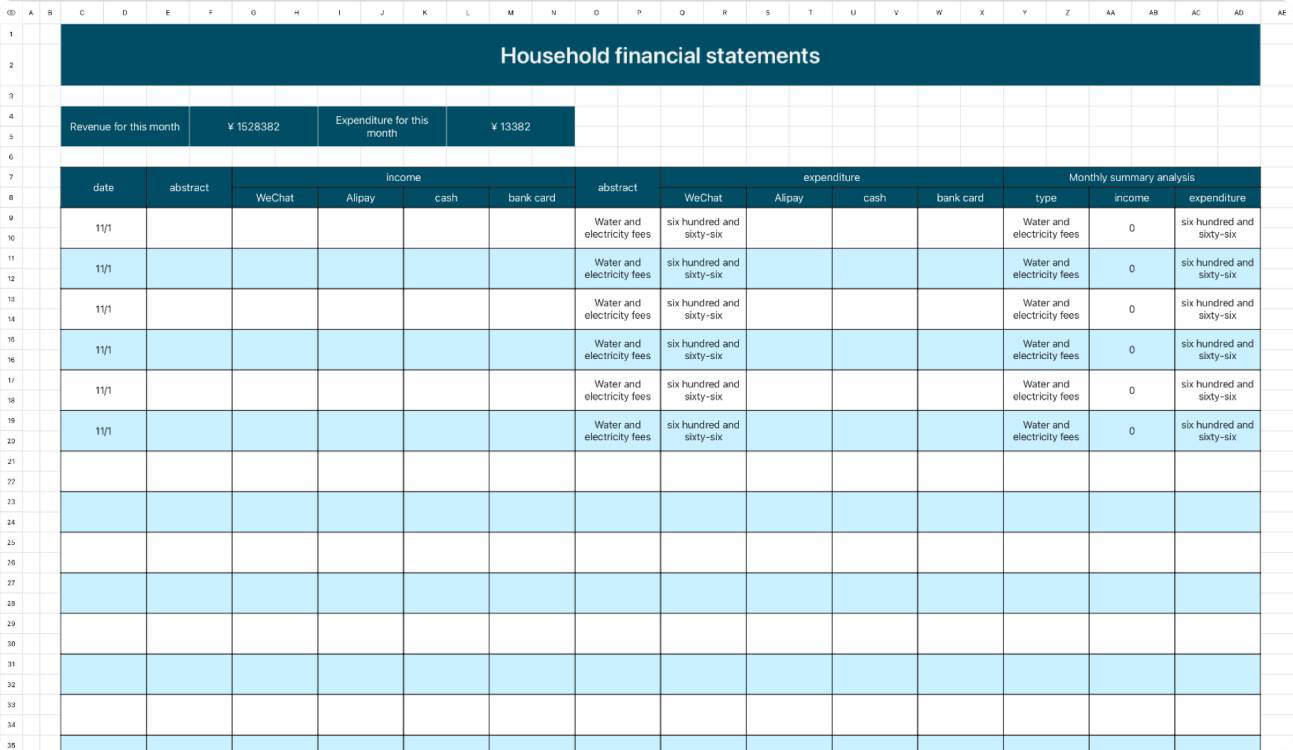Select row 1 header
The image size is (1293, 750).
click(x=11, y=34)
